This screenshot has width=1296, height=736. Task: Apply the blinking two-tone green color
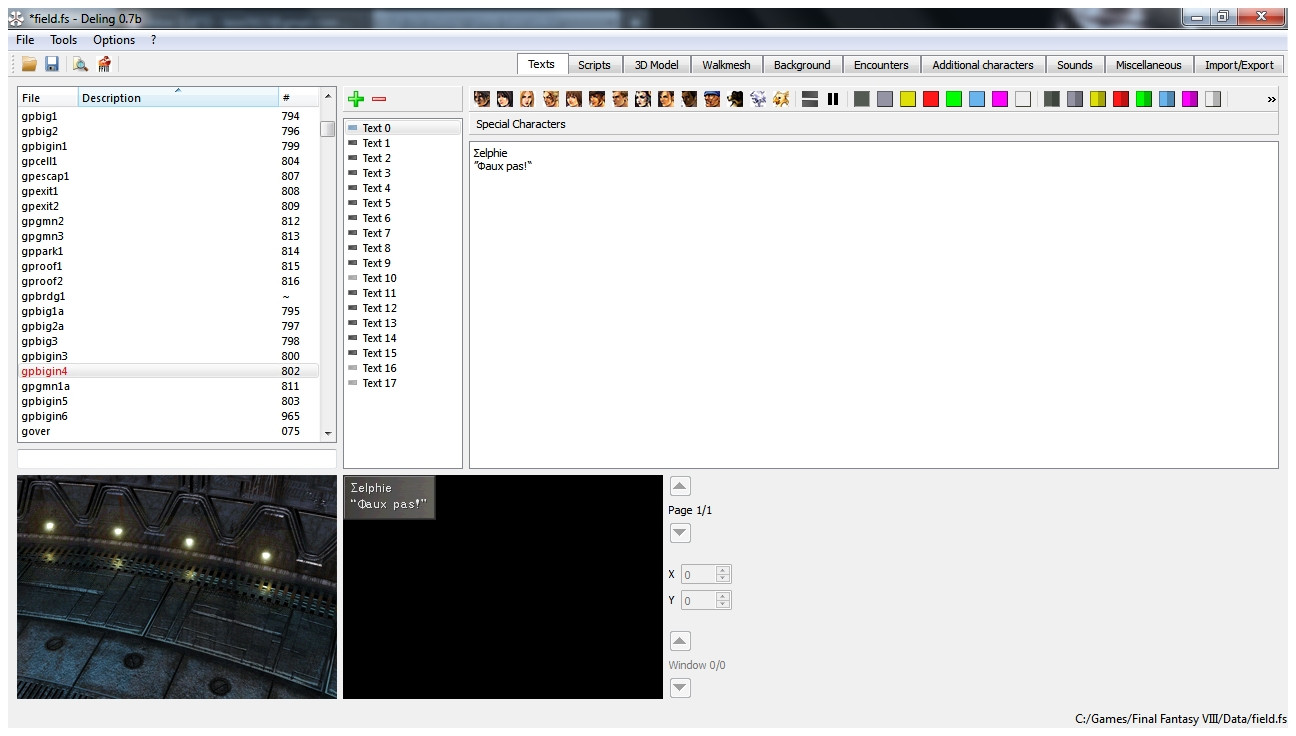(x=1144, y=99)
